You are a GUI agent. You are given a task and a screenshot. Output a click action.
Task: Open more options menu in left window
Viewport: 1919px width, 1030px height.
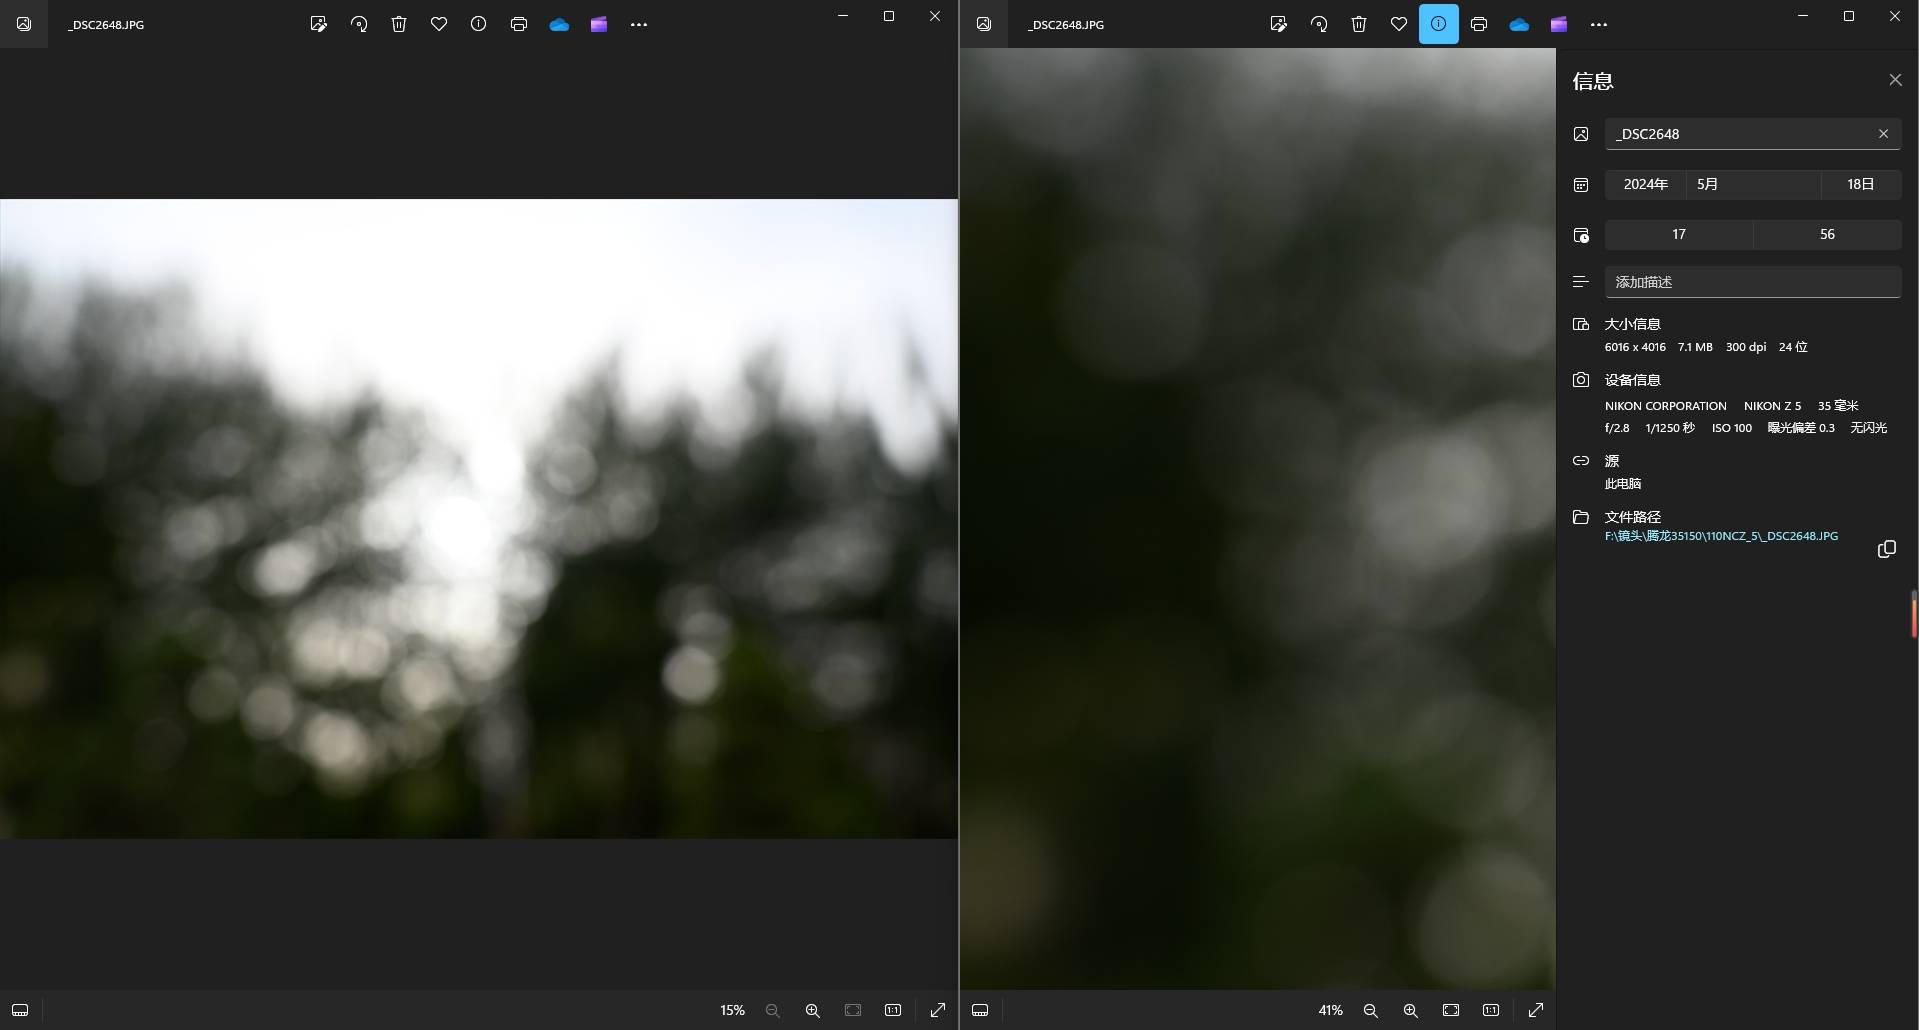(639, 24)
